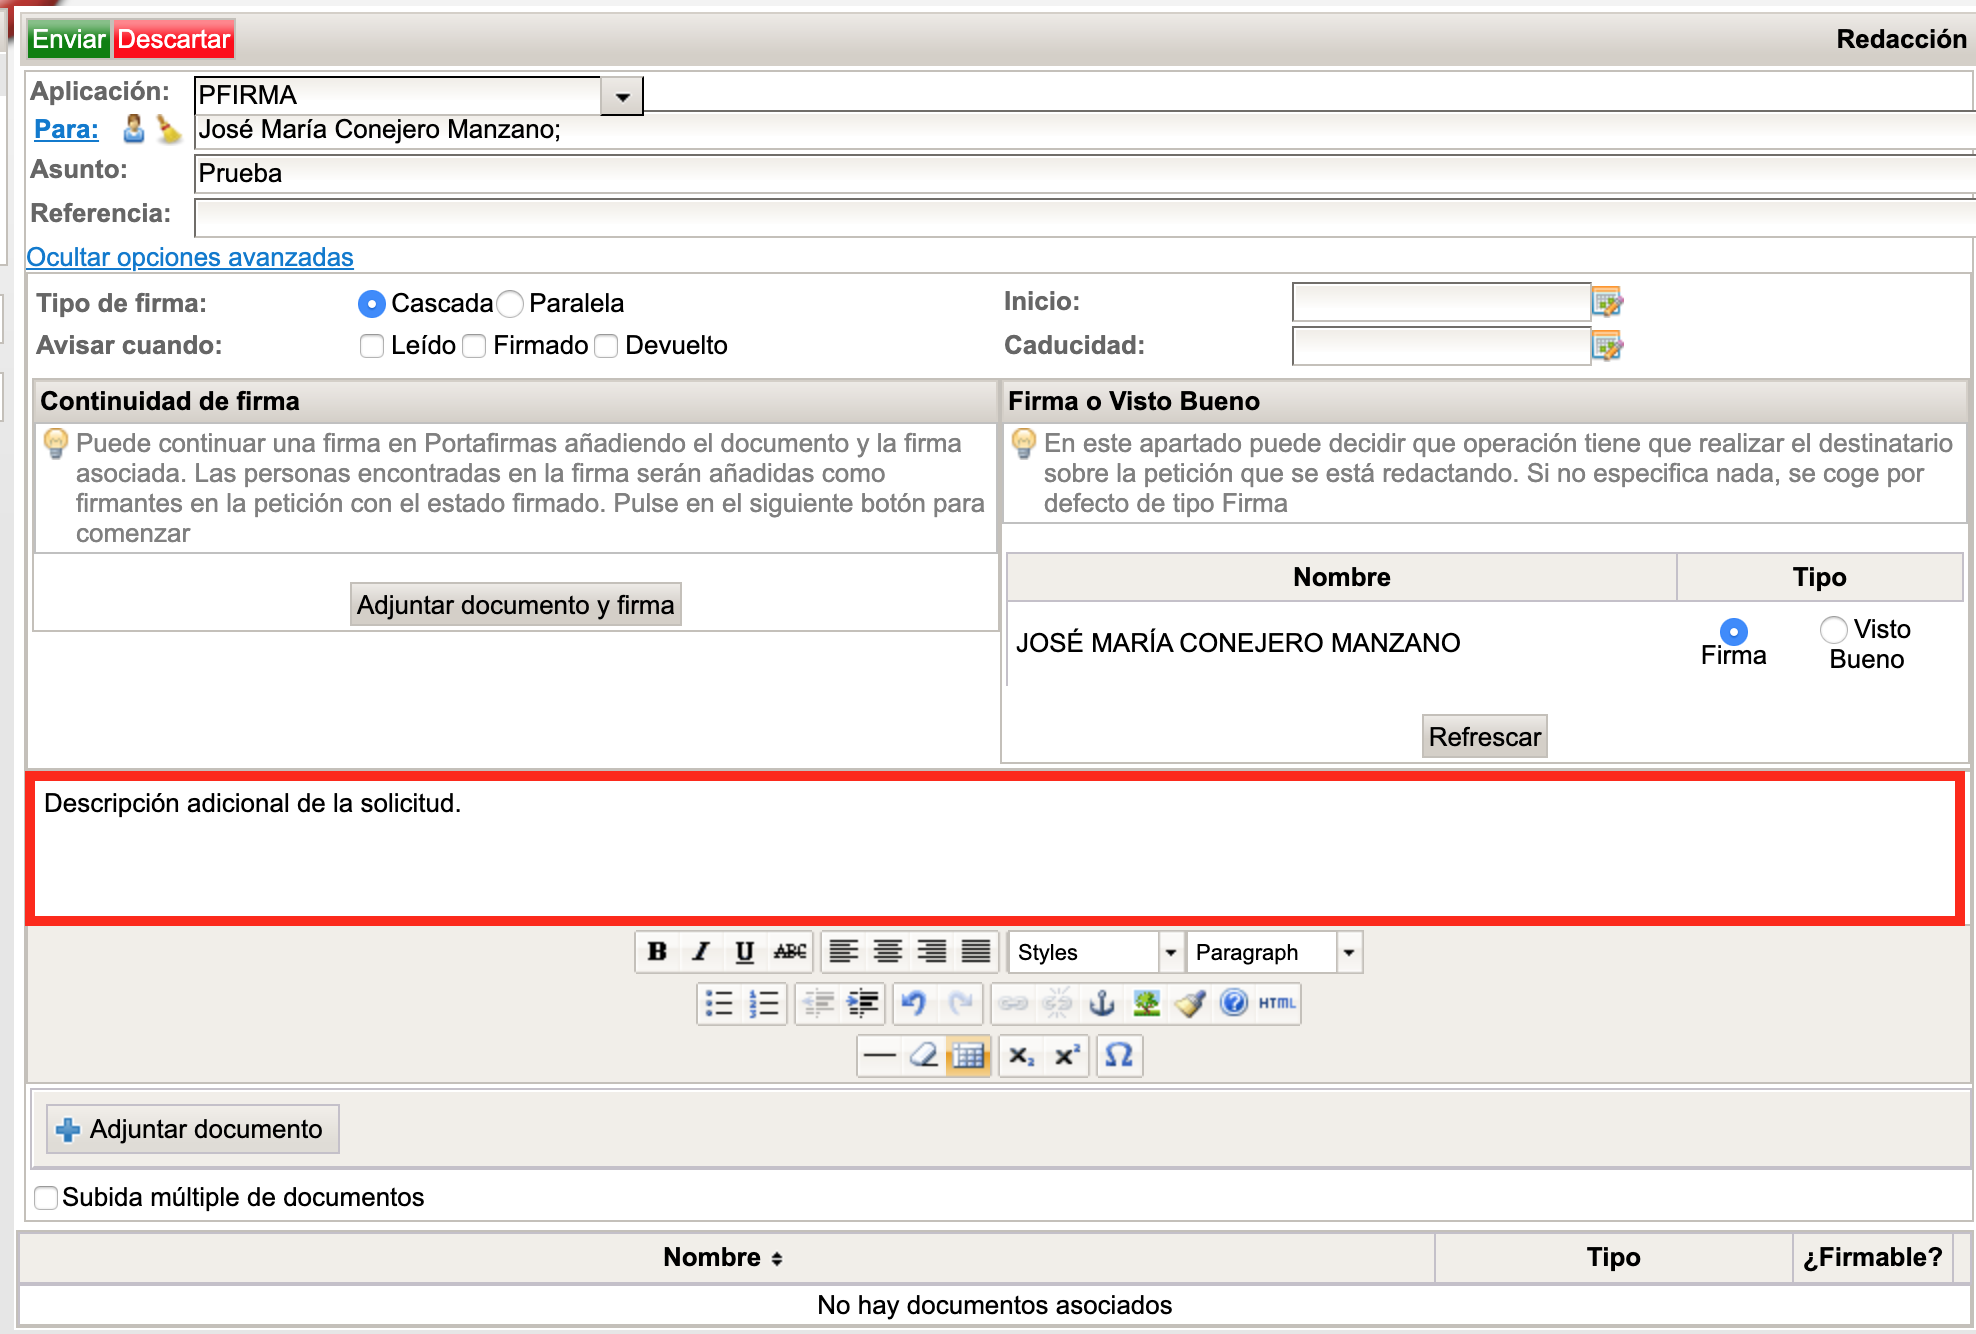This screenshot has width=1976, height=1334.
Task: Click the undo arrow icon
Action: [x=913, y=1003]
